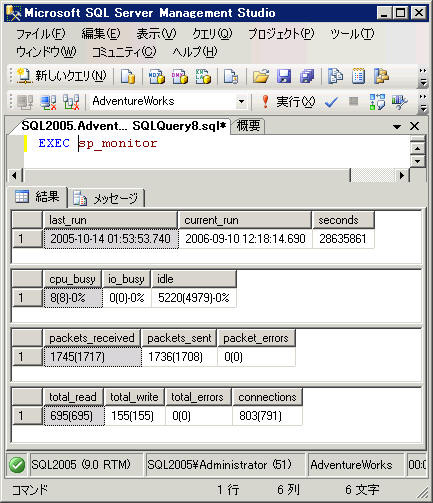Switch to the 概要 tab
This screenshot has width=433, height=503.
248,126
